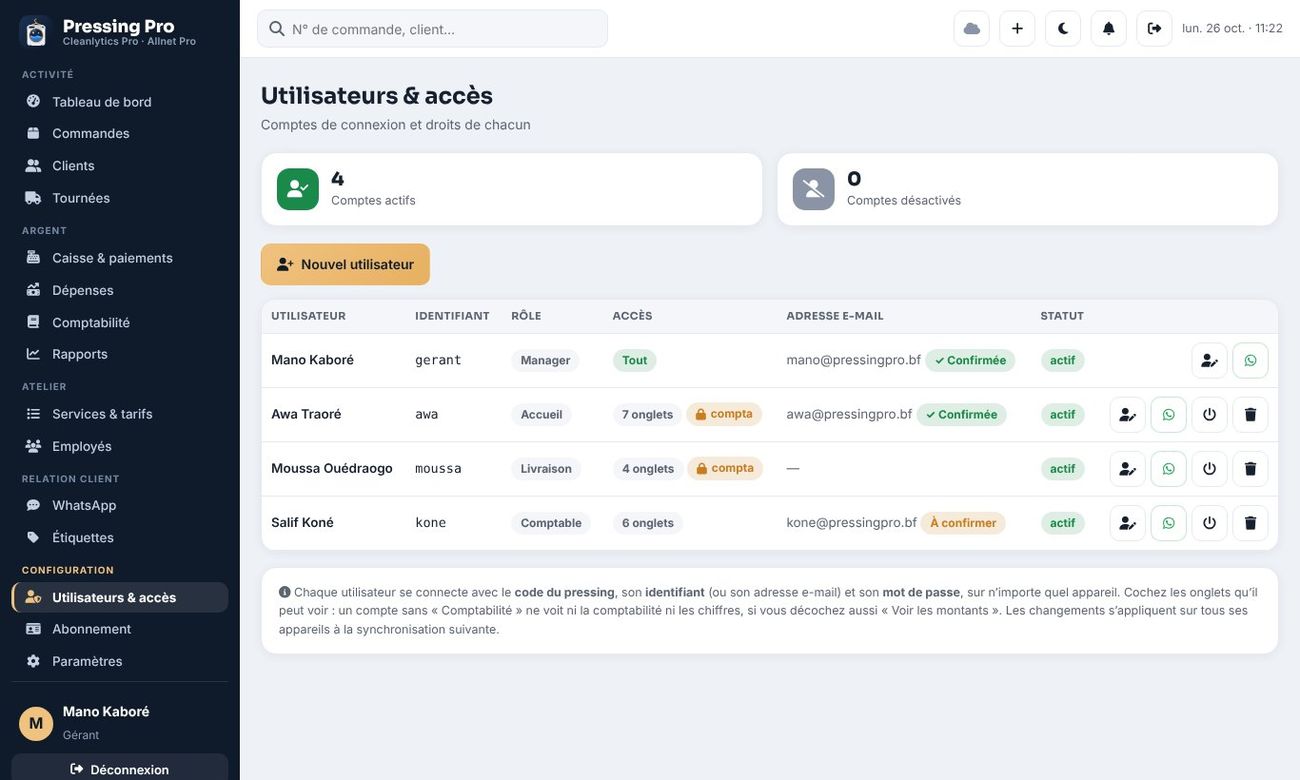Delete Awa Traoré using the trash icon
Viewport: 1300px width, 780px height.
pos(1250,414)
